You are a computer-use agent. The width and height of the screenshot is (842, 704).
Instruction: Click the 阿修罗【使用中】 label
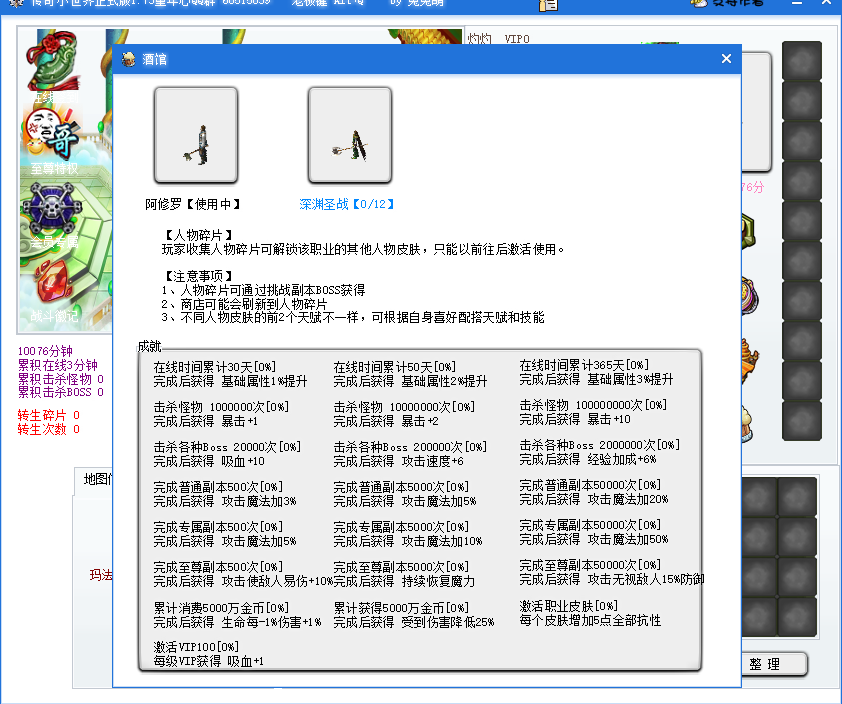point(193,204)
